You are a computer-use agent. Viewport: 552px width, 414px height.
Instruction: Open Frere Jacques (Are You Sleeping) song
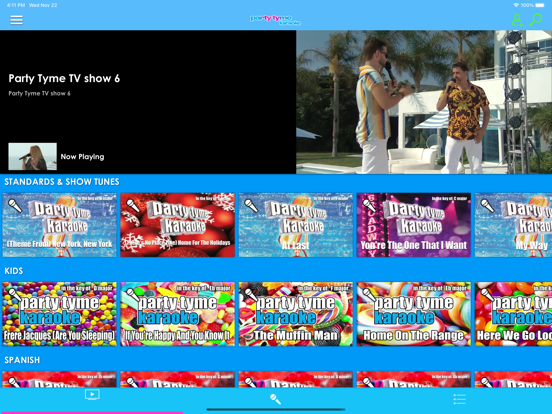tap(59, 314)
